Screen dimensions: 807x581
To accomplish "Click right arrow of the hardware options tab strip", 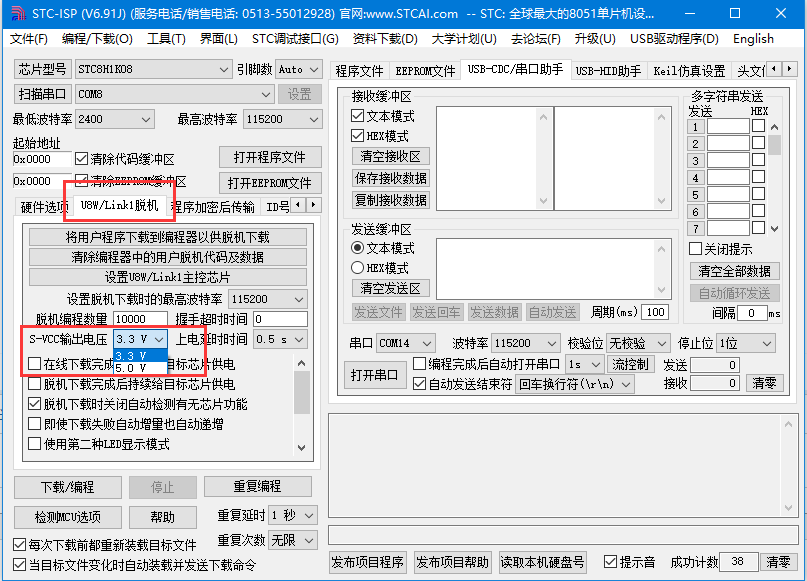I will (x=313, y=205).
